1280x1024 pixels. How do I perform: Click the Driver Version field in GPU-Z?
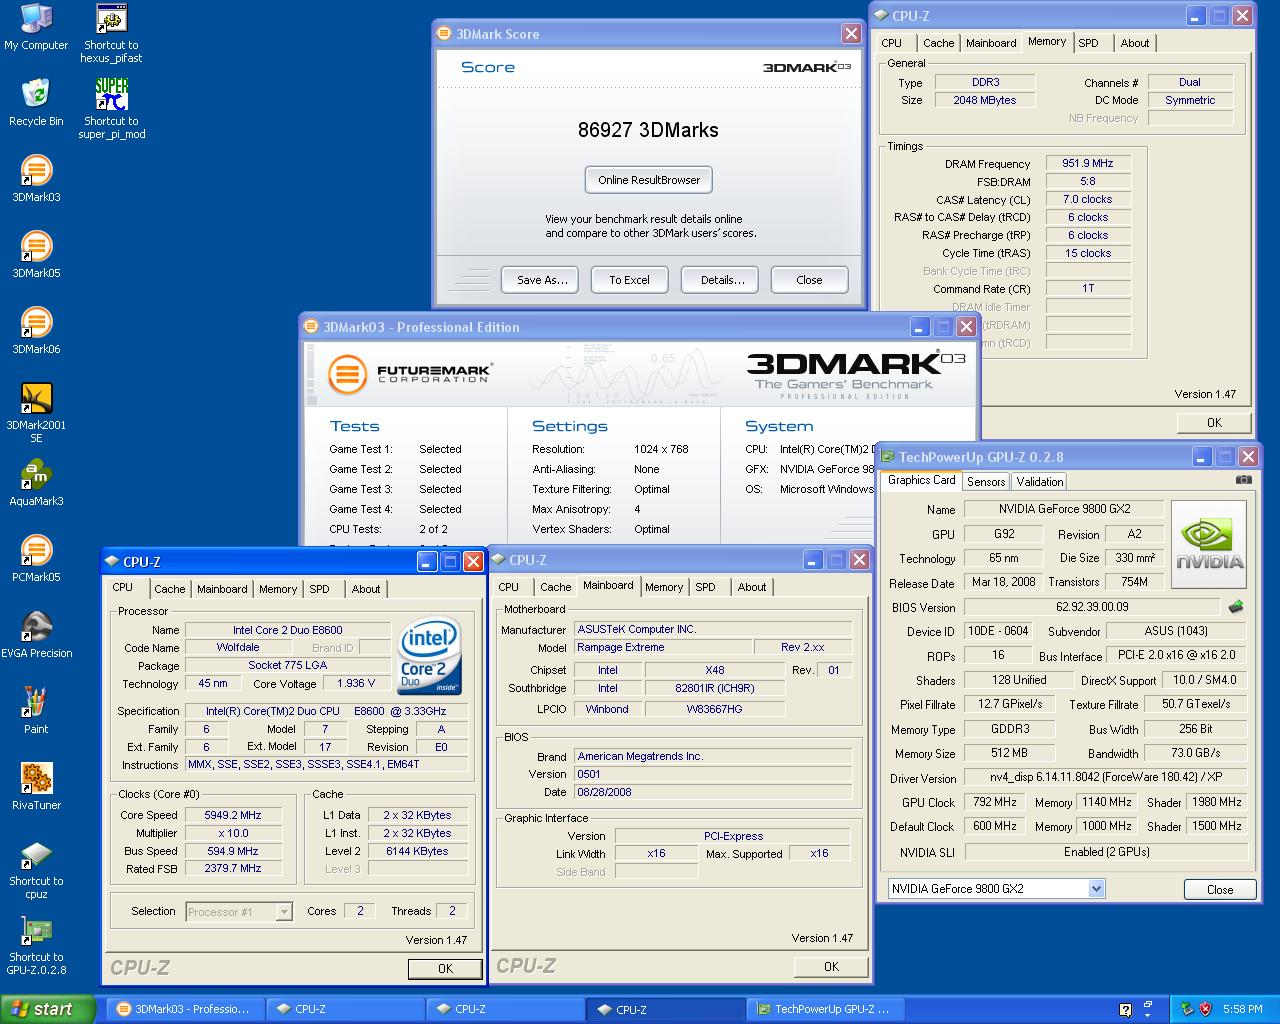tap(1105, 777)
